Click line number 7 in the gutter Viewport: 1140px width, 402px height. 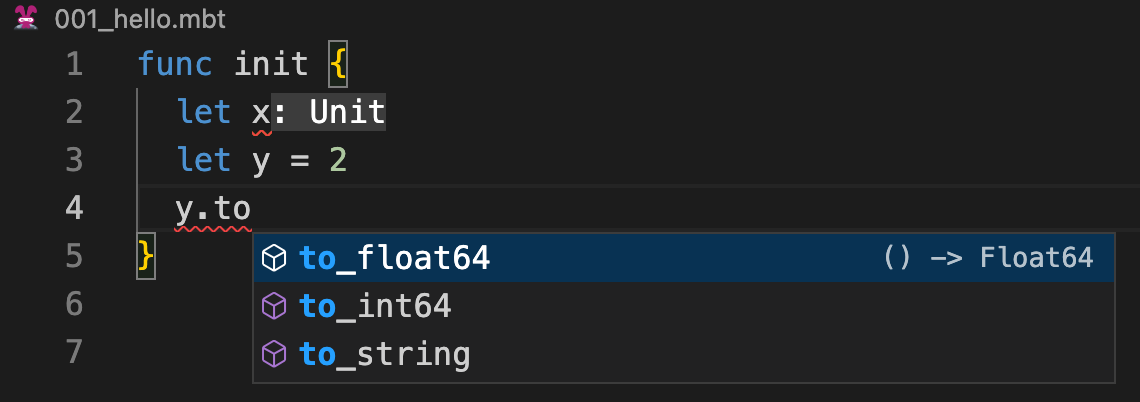[73, 352]
